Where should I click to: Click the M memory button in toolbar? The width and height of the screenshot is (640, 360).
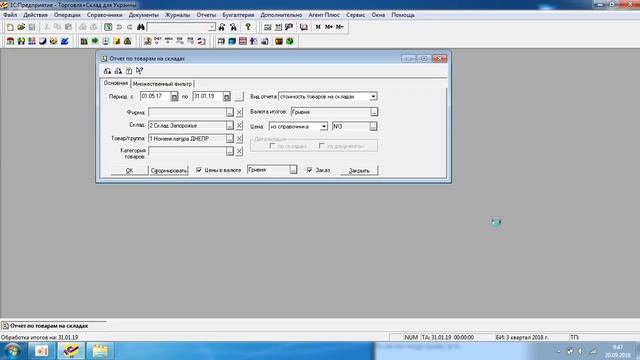pyautogui.click(x=318, y=27)
